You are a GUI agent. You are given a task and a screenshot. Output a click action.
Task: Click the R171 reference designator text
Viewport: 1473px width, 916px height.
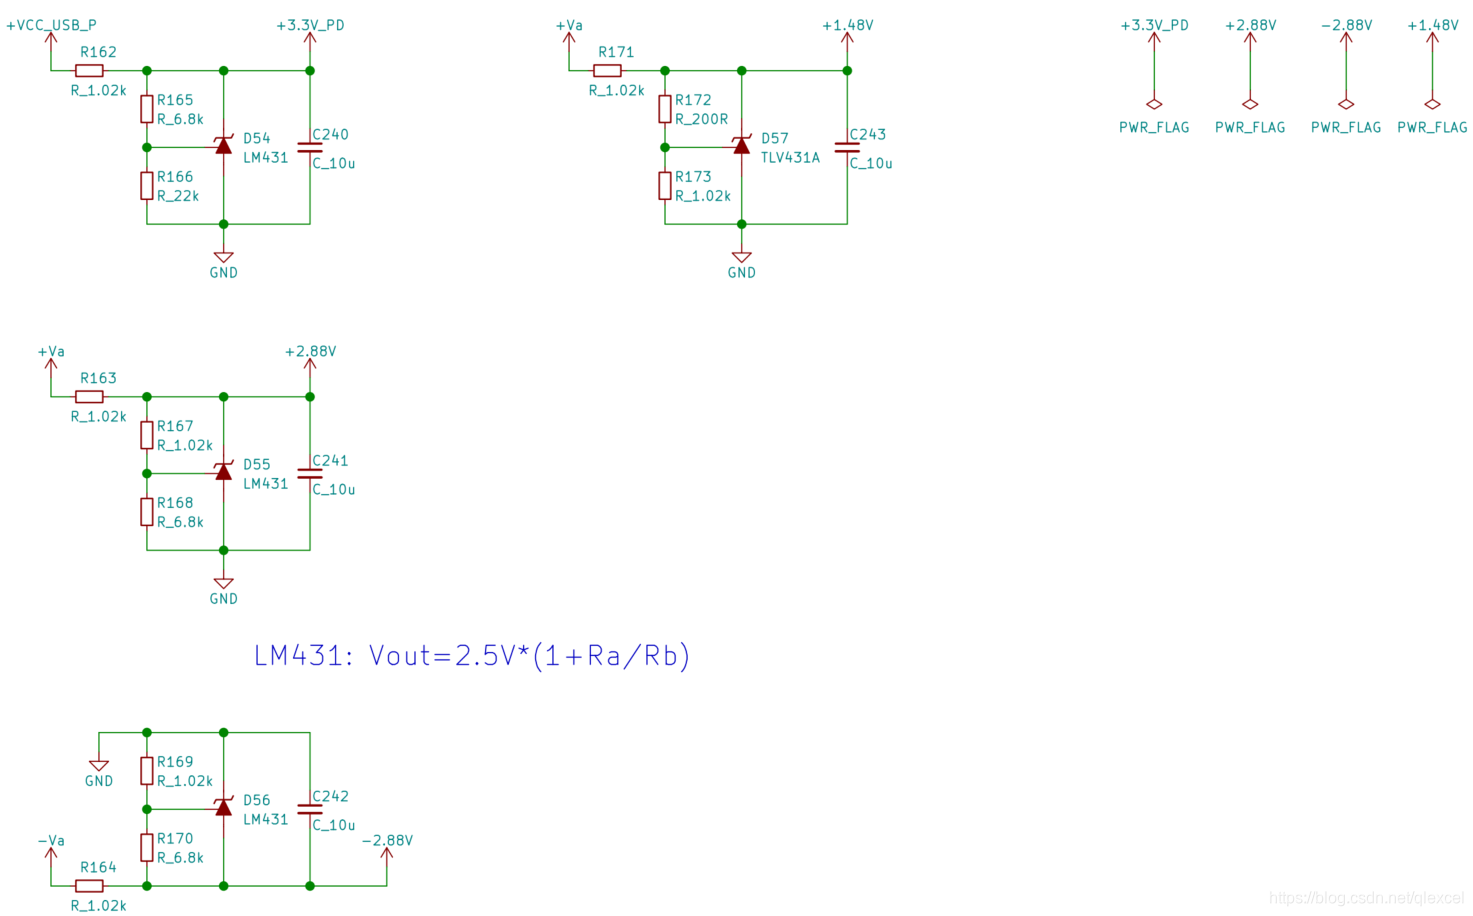616,52
